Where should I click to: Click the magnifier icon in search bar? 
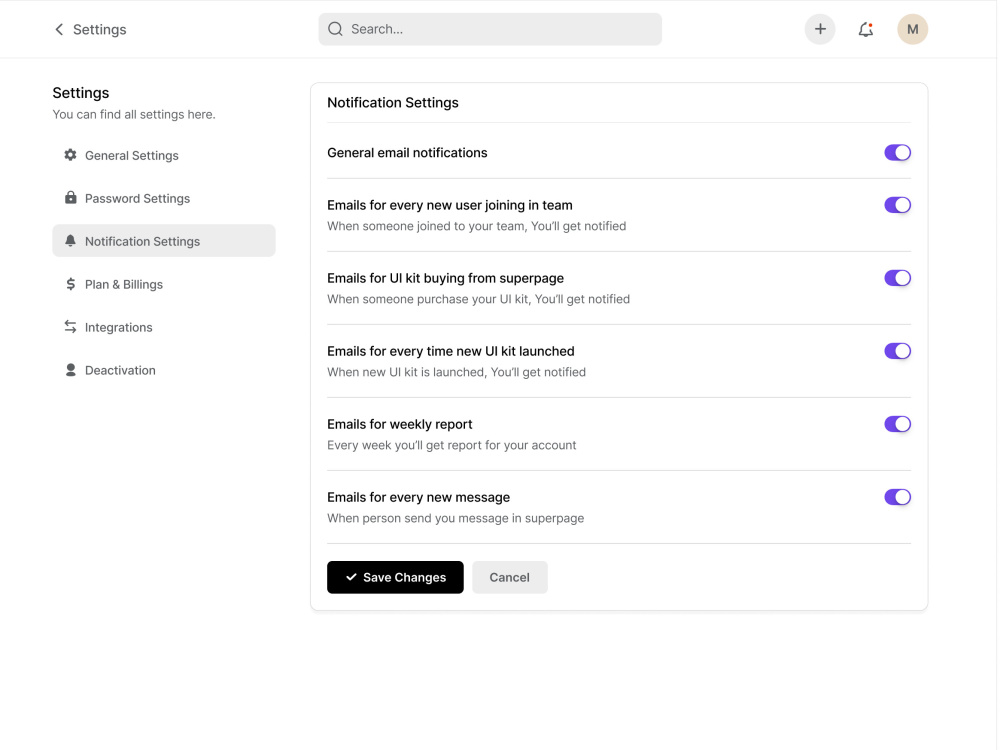335,29
